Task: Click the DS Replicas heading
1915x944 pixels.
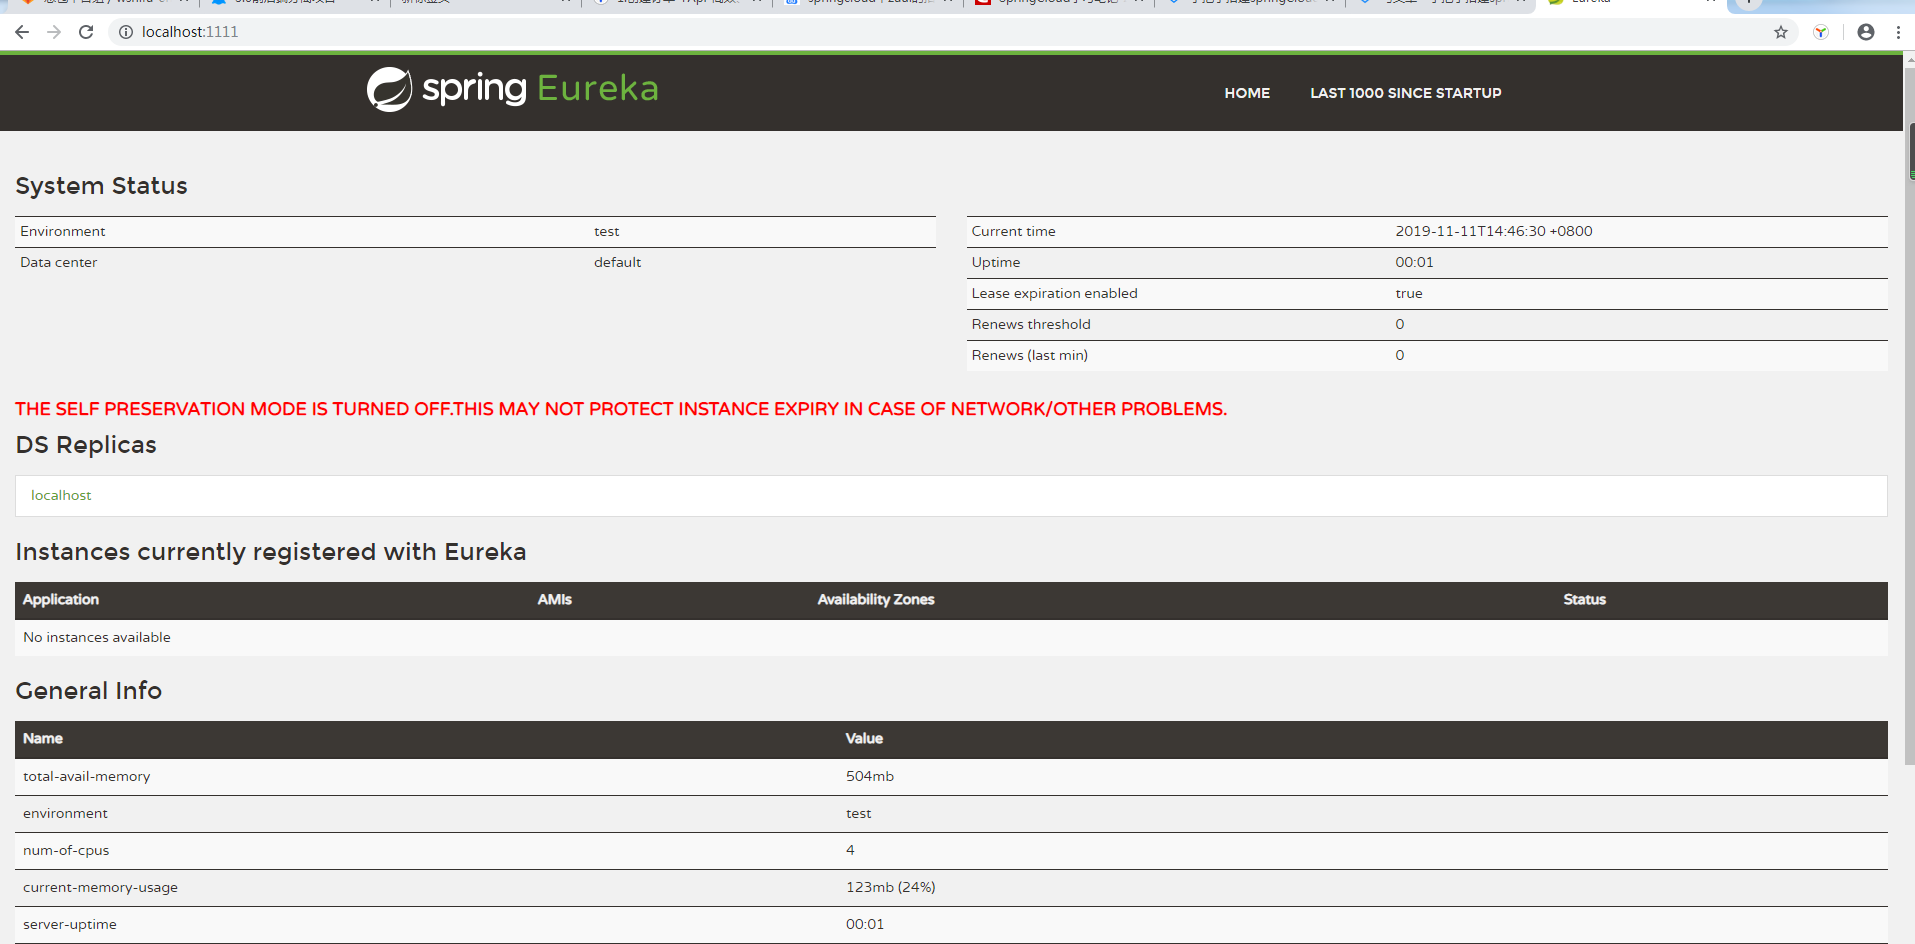Action: tap(86, 445)
